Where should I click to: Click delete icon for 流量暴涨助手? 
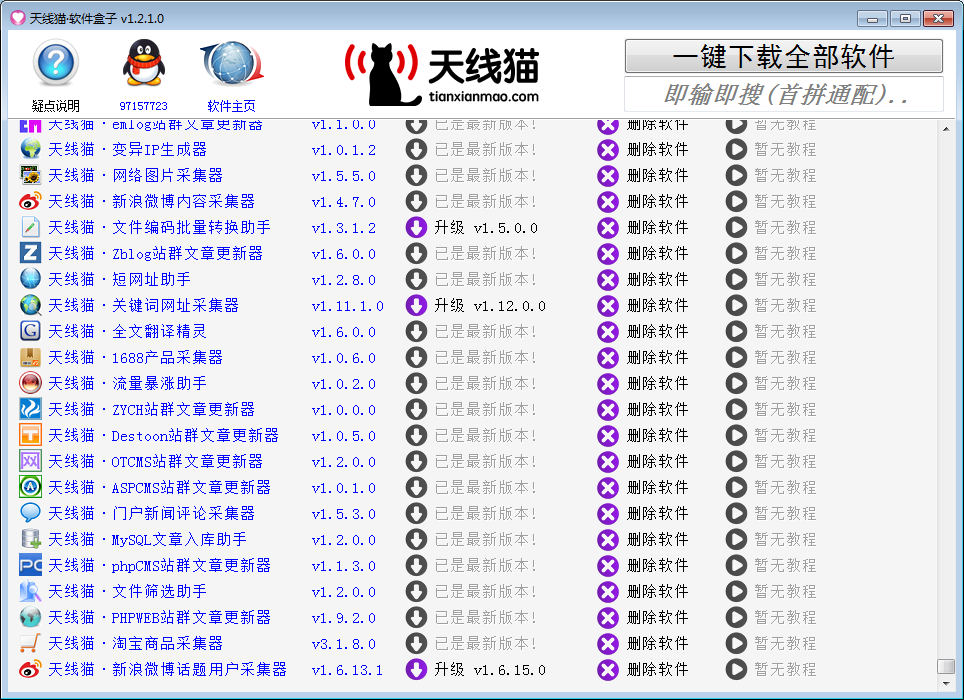[607, 383]
